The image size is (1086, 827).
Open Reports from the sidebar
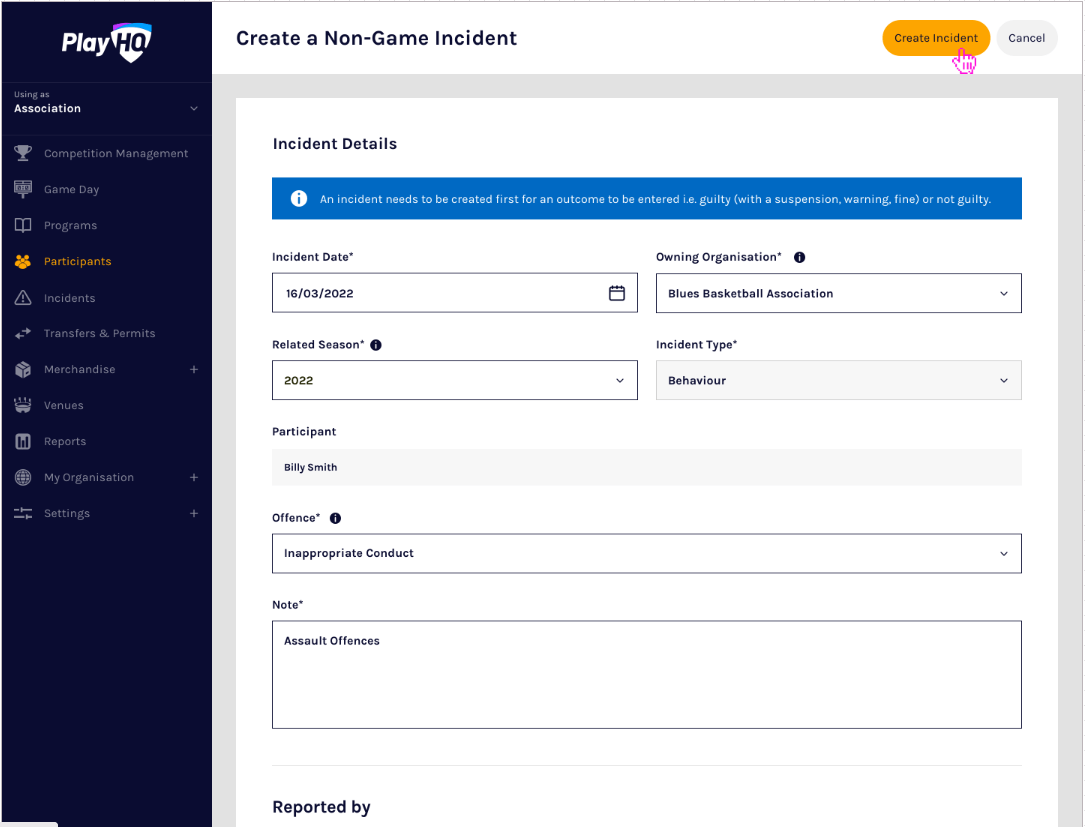(65, 441)
